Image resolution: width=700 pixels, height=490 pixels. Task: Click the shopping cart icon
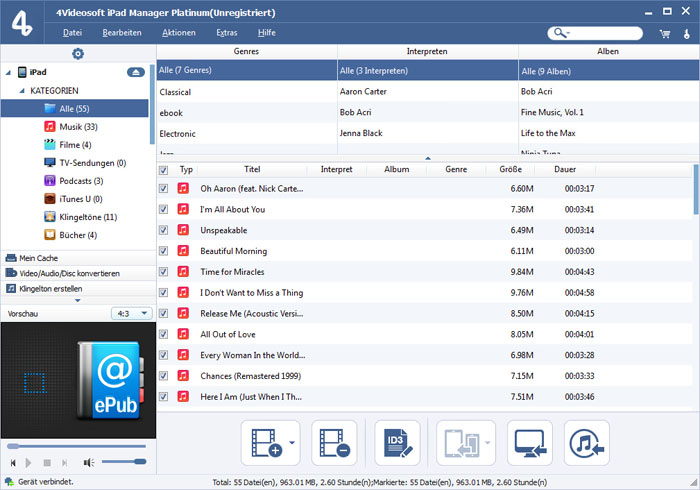tap(664, 33)
